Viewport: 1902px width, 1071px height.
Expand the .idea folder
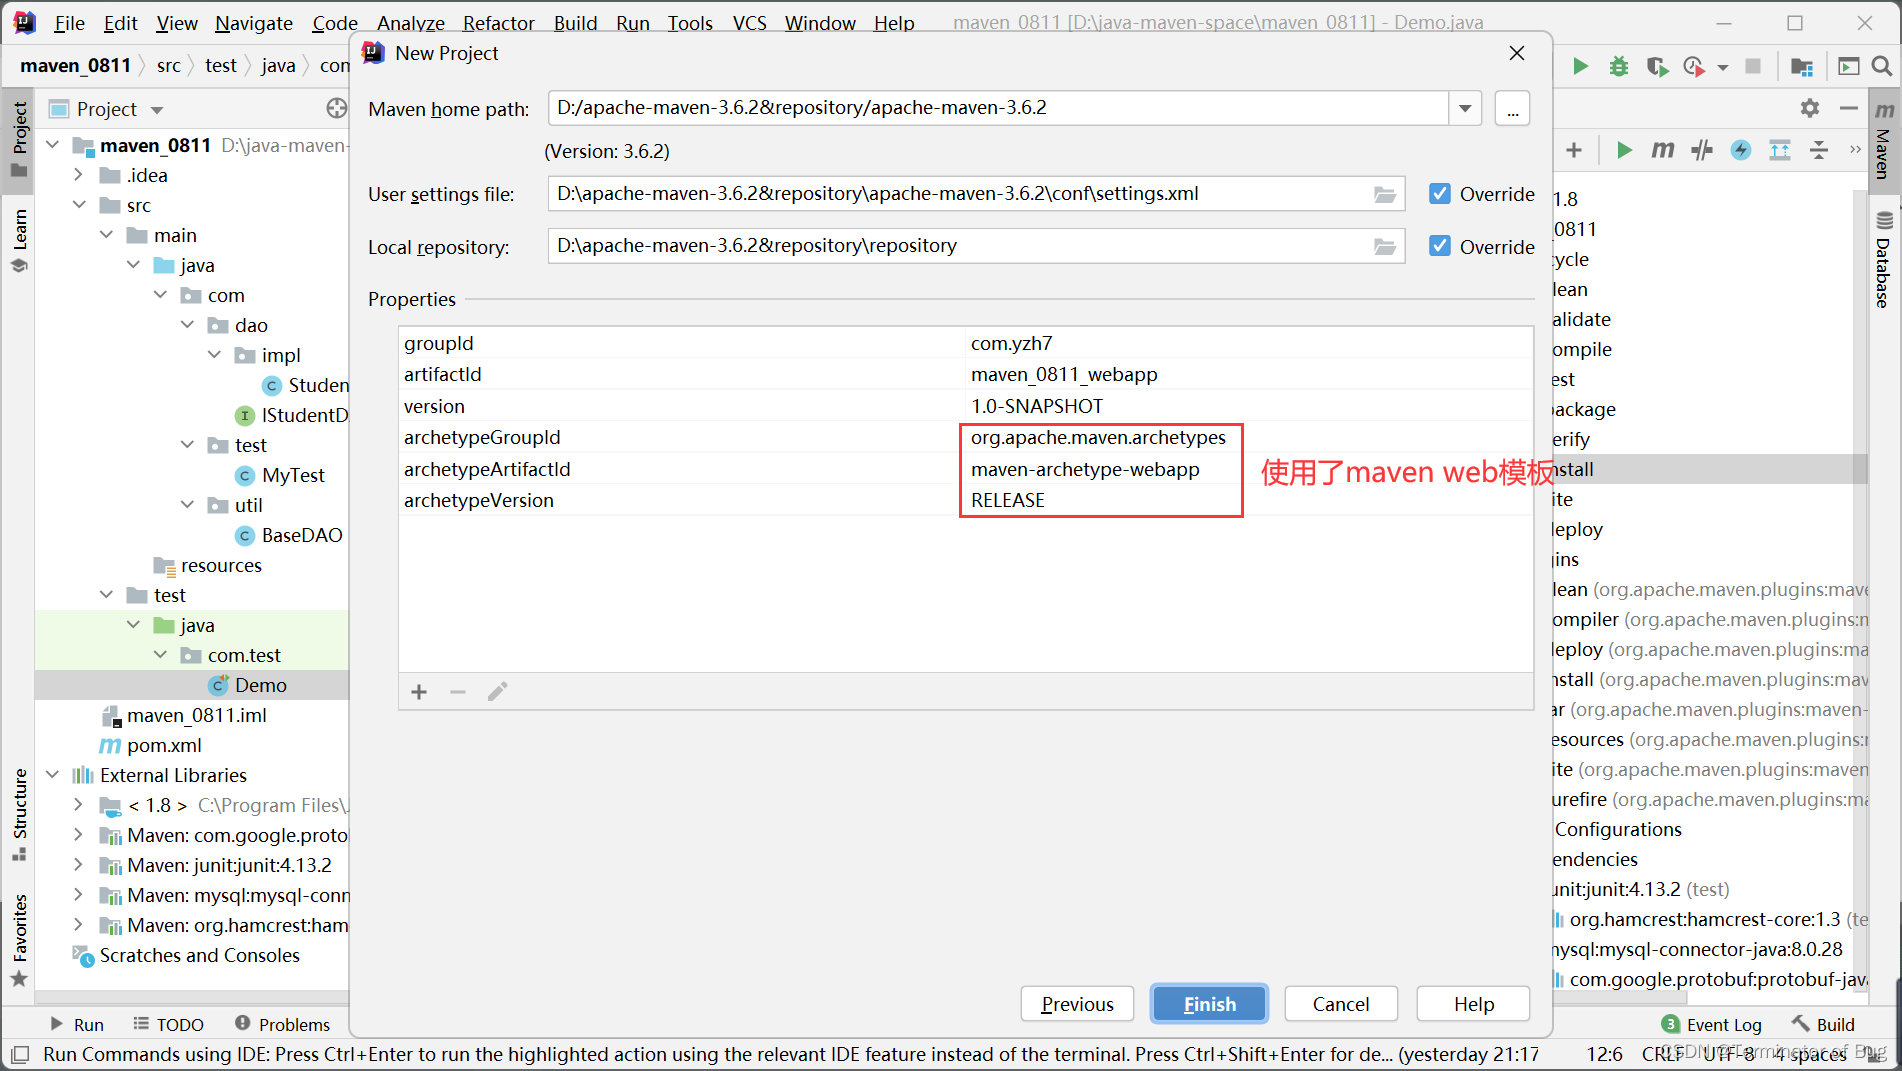79,175
